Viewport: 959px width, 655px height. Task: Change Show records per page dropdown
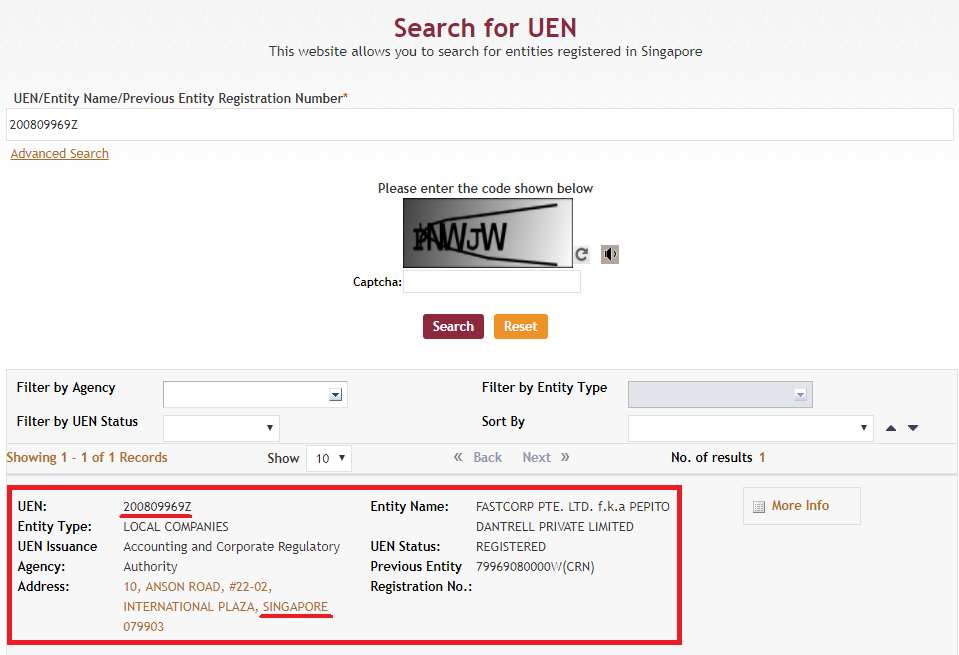329,458
